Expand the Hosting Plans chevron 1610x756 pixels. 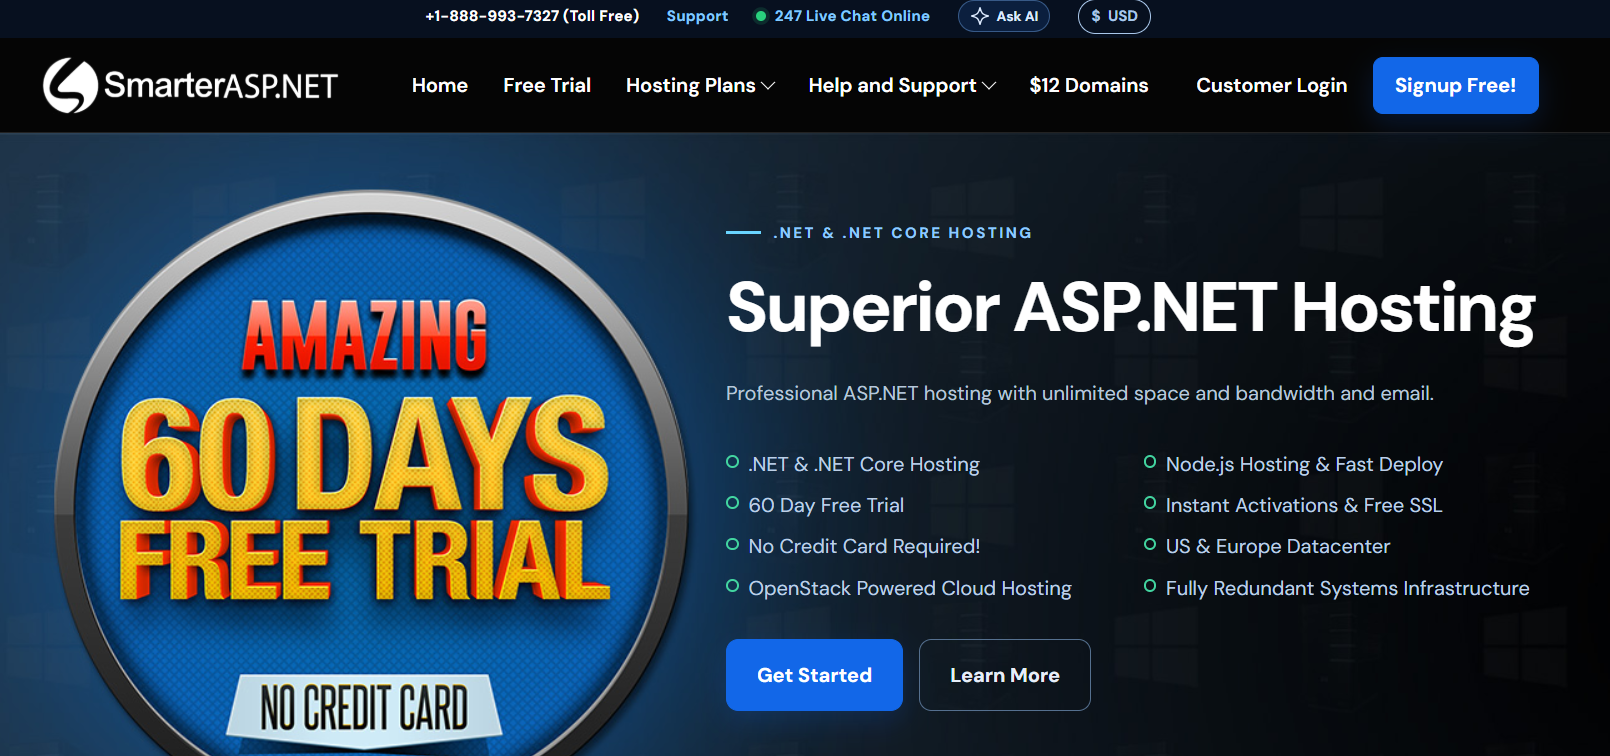click(768, 86)
